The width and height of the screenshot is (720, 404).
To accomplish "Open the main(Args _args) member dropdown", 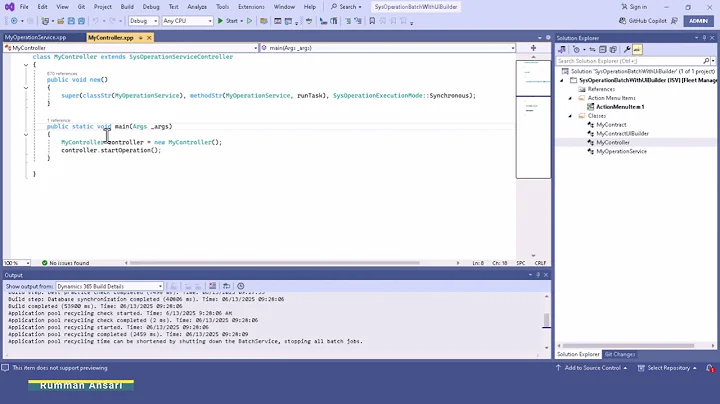I will coord(388,48).
